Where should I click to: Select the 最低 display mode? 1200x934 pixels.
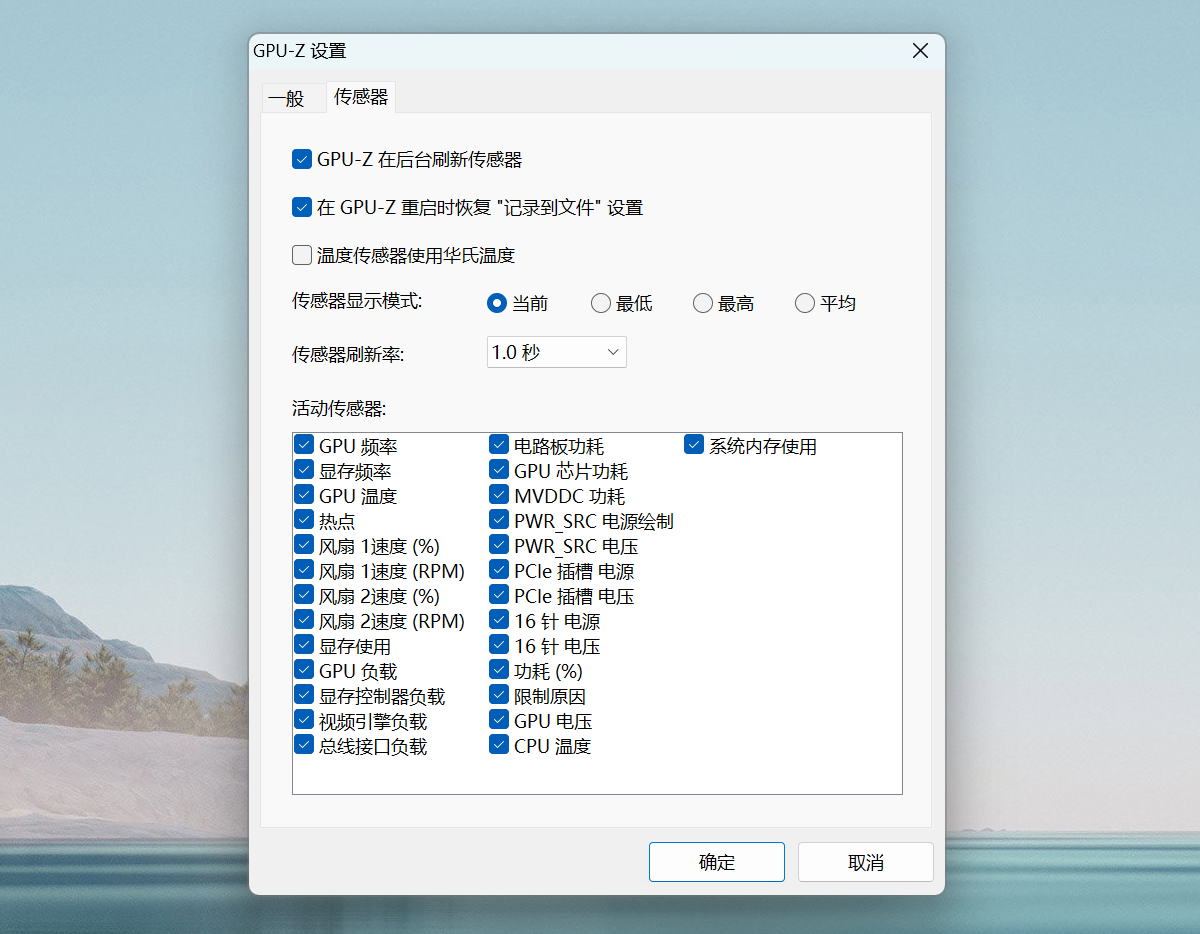(x=601, y=303)
